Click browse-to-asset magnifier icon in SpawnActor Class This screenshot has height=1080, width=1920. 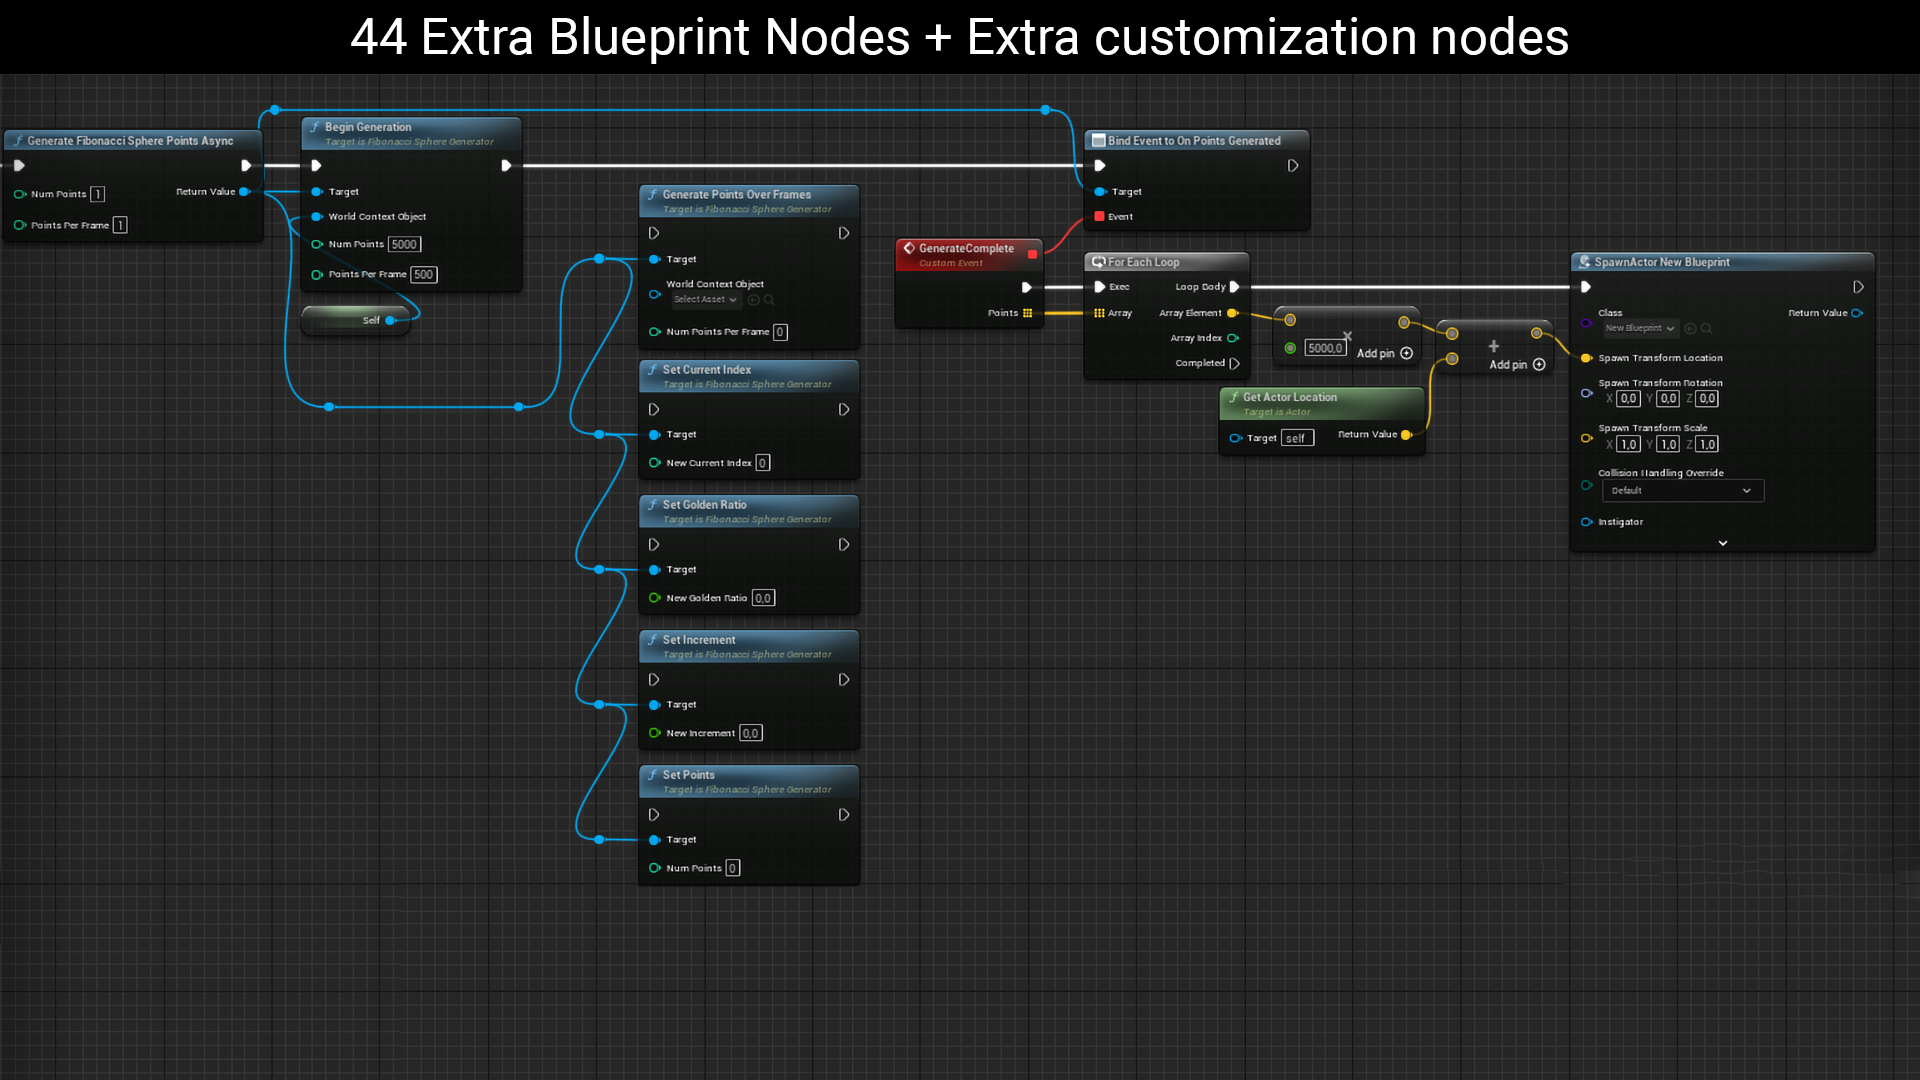1707,328
